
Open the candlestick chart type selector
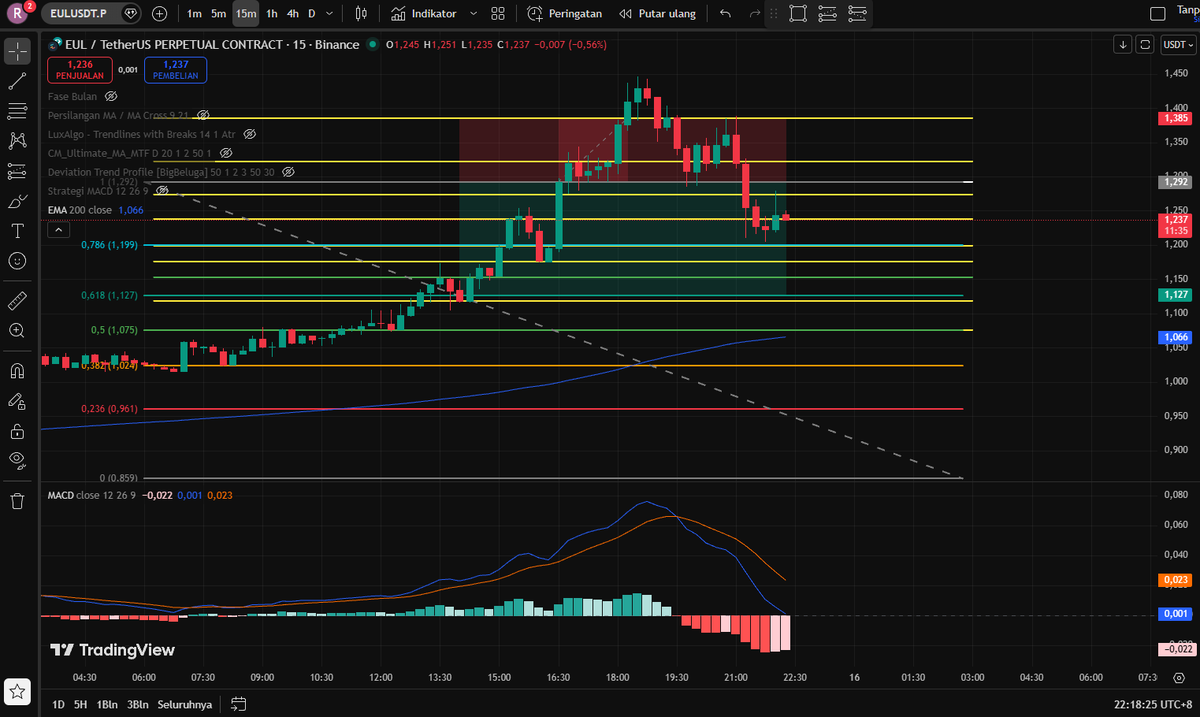361,14
